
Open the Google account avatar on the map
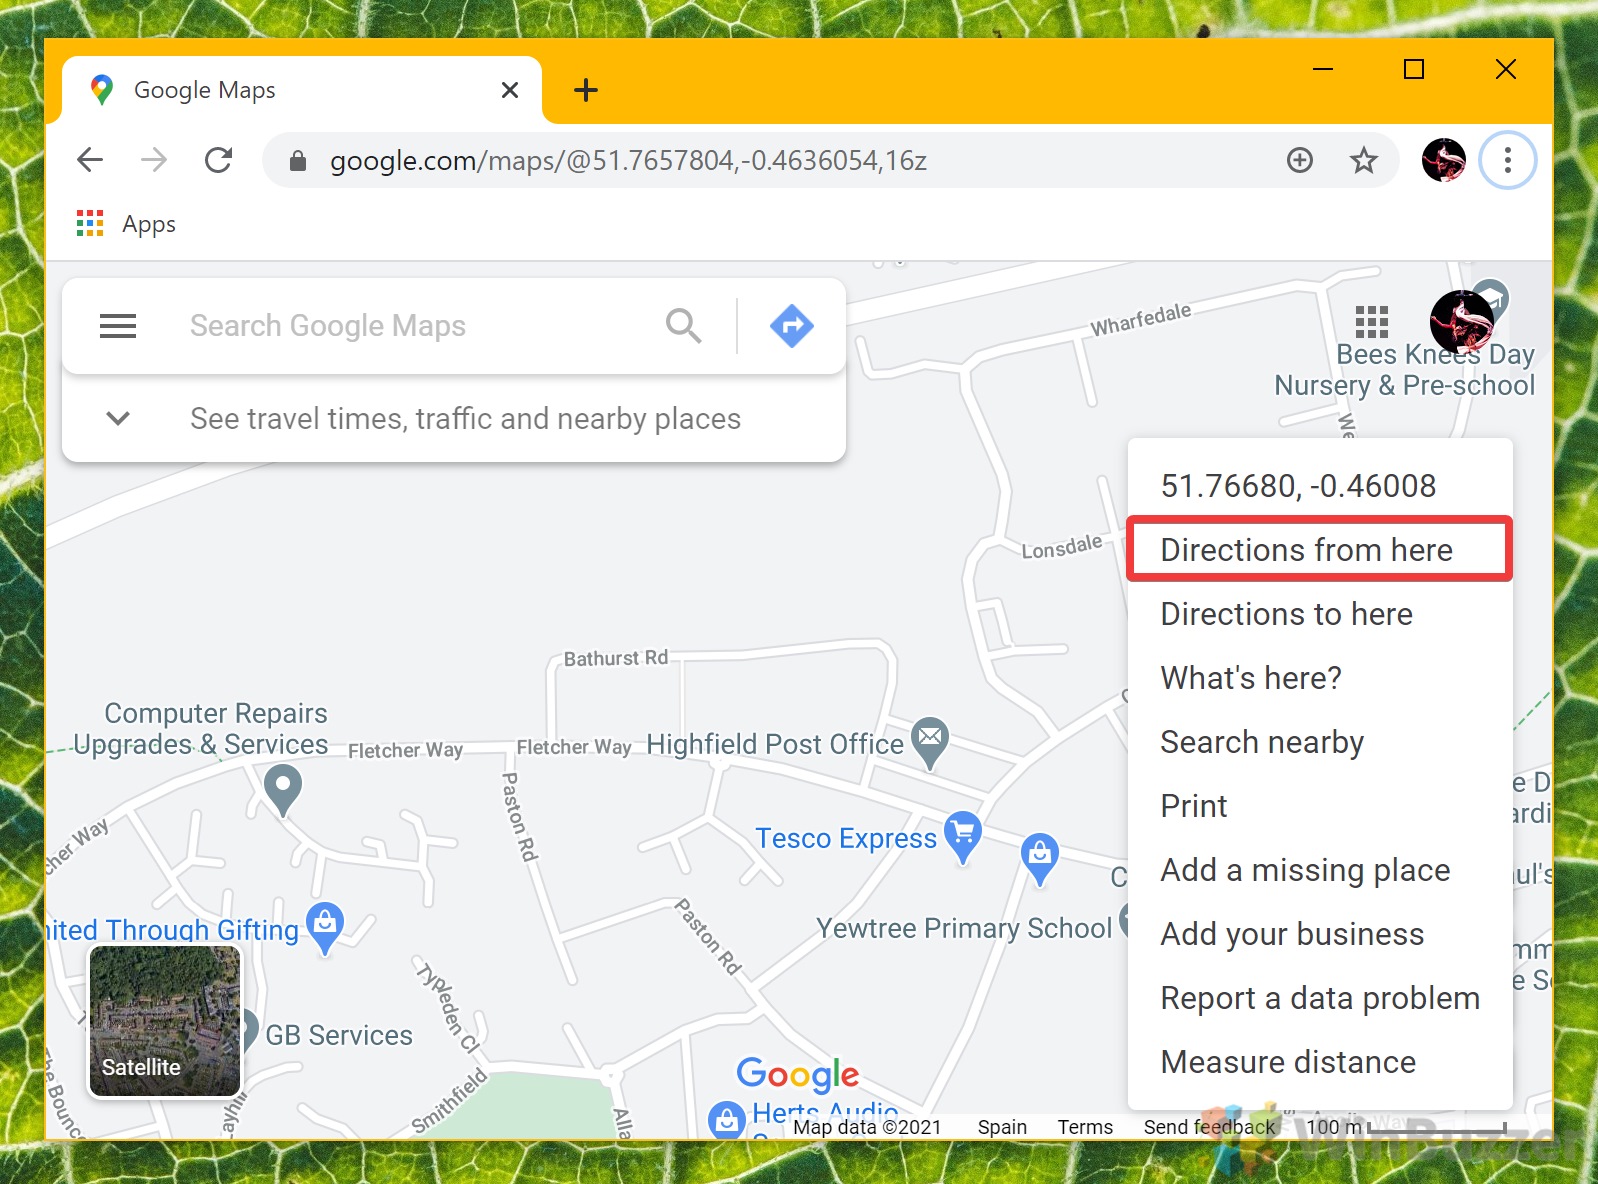1462,322
